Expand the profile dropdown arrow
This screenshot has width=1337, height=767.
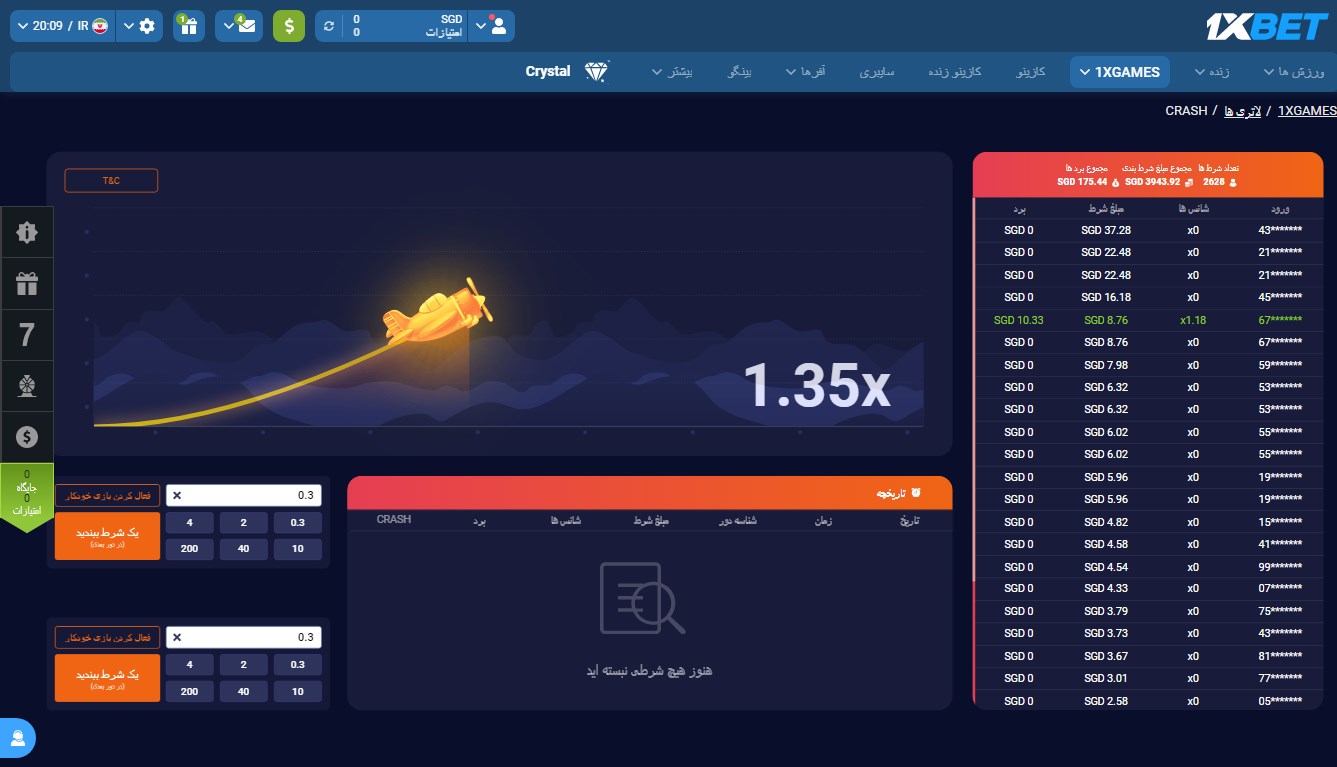pos(480,26)
